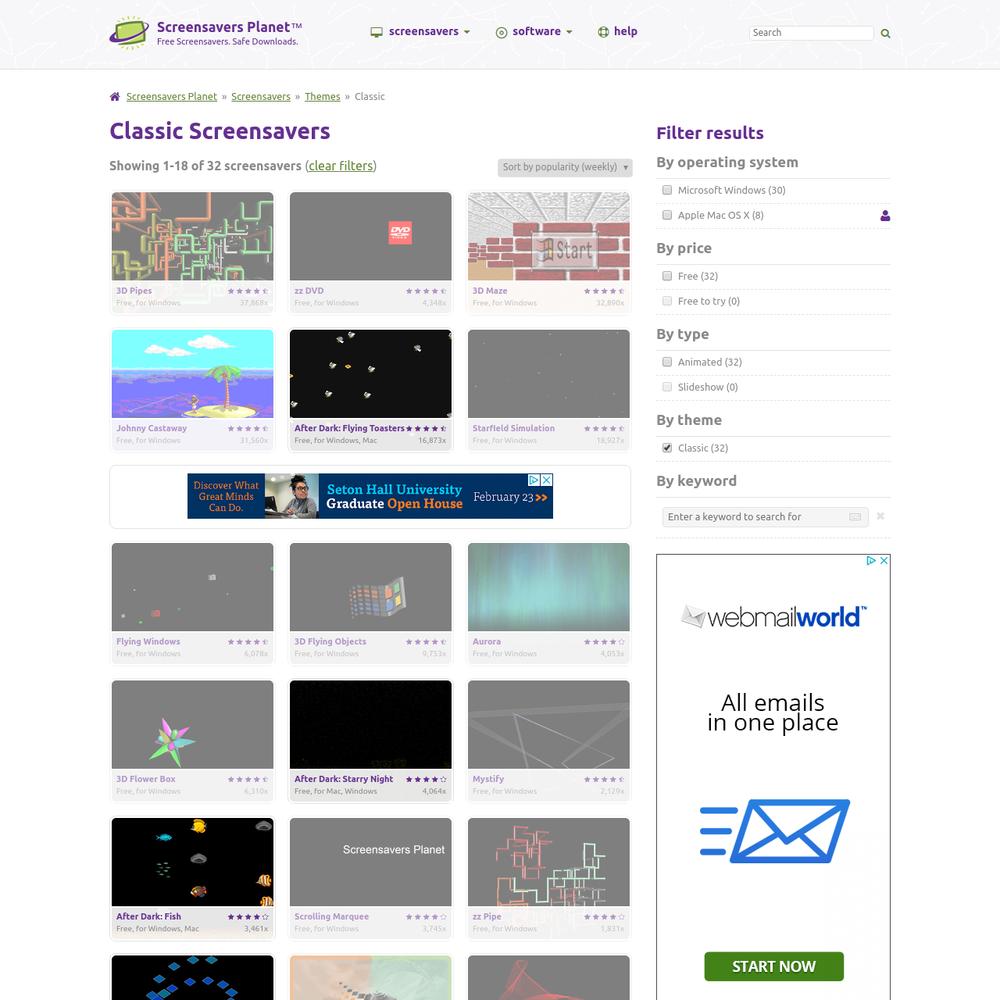
Task: Click the AdChoices icon on webmailworld ad
Action: pyautogui.click(x=871, y=561)
